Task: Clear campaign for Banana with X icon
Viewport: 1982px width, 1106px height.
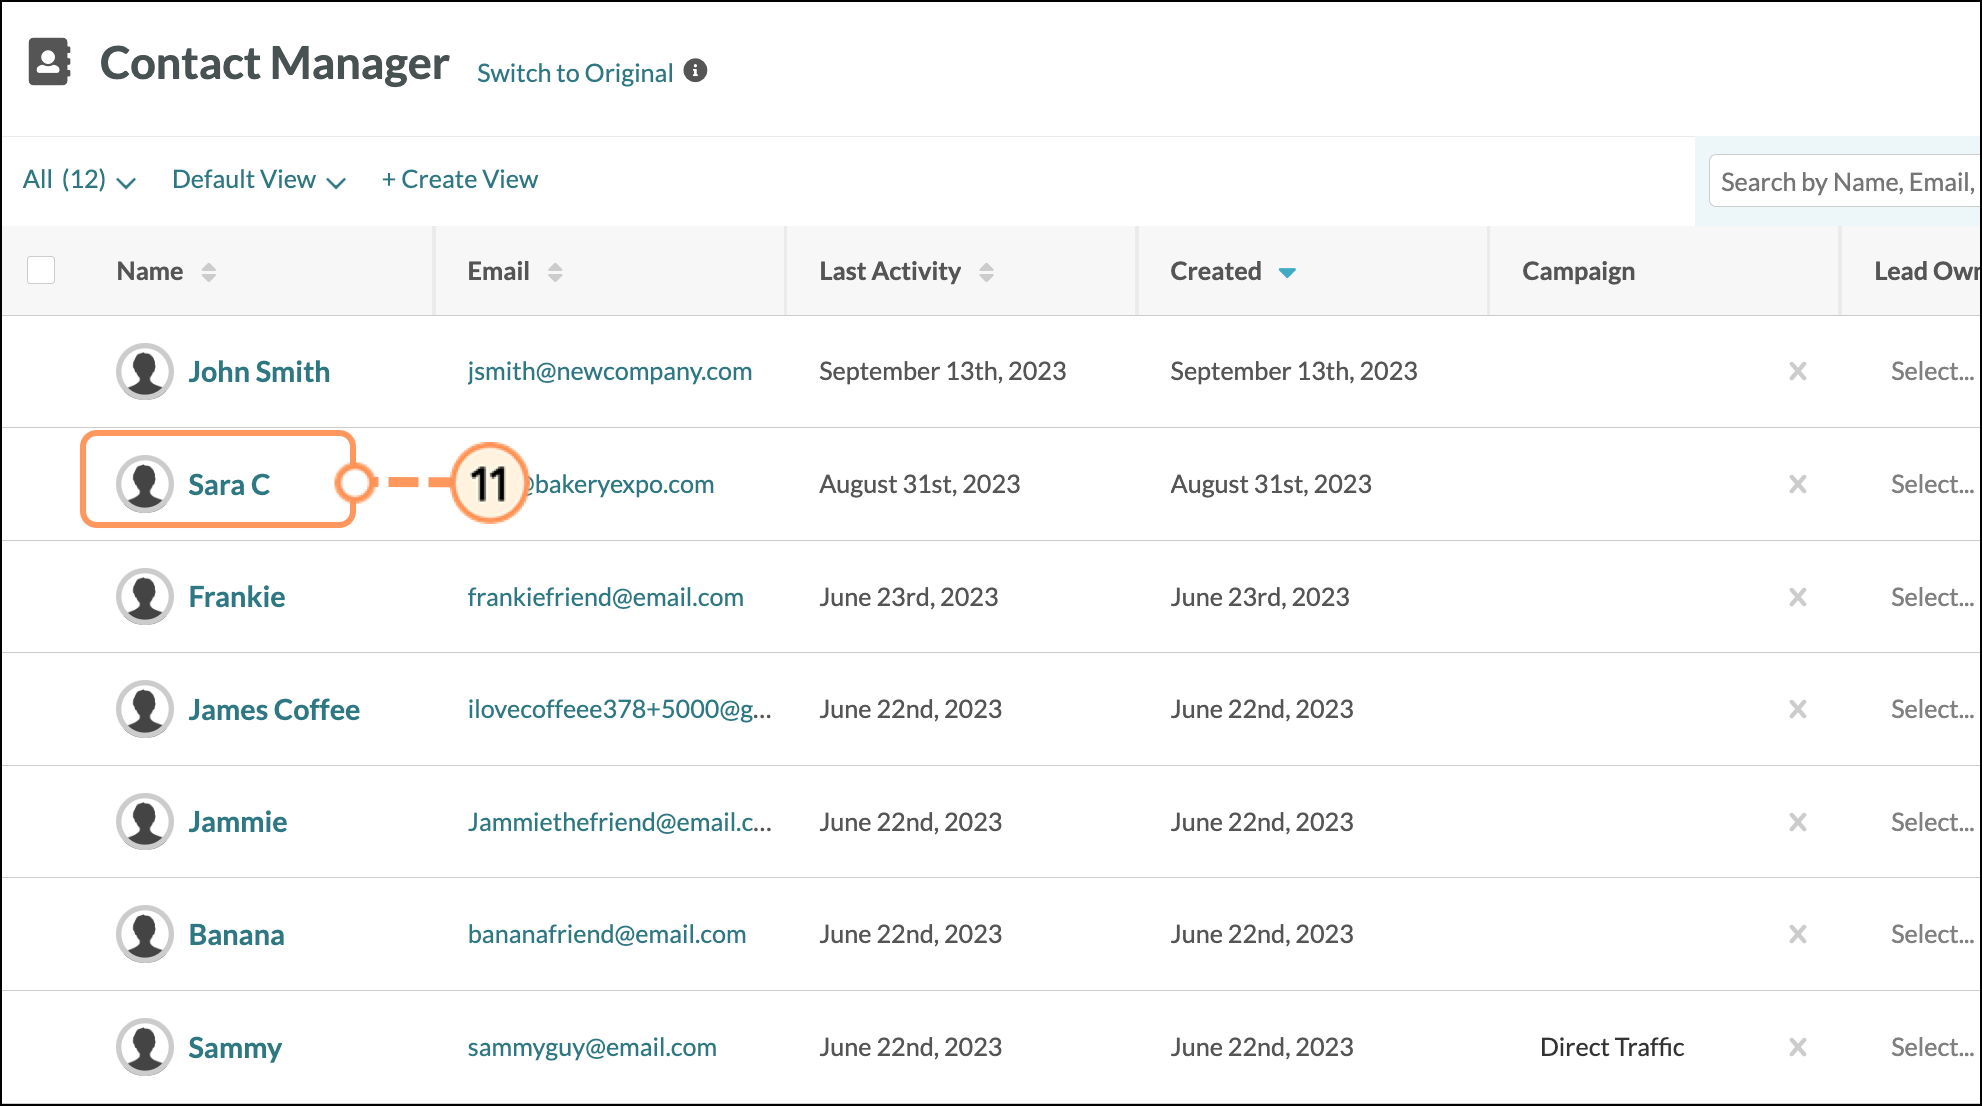Action: 1797,934
